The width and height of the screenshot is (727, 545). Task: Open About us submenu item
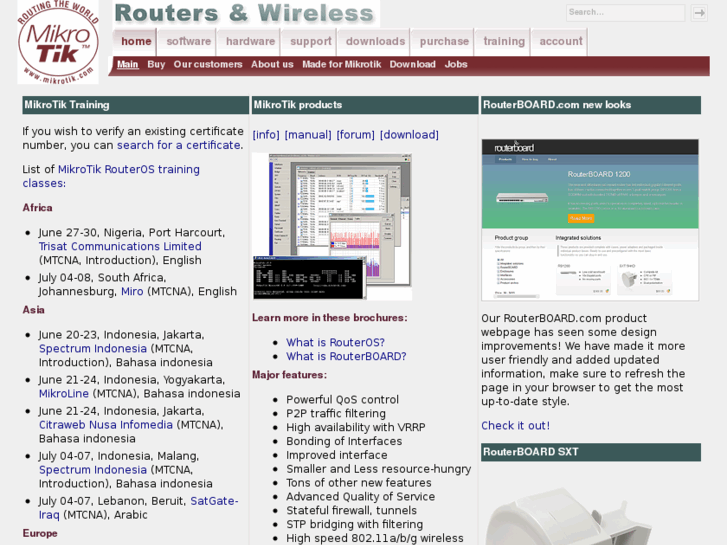(x=272, y=64)
